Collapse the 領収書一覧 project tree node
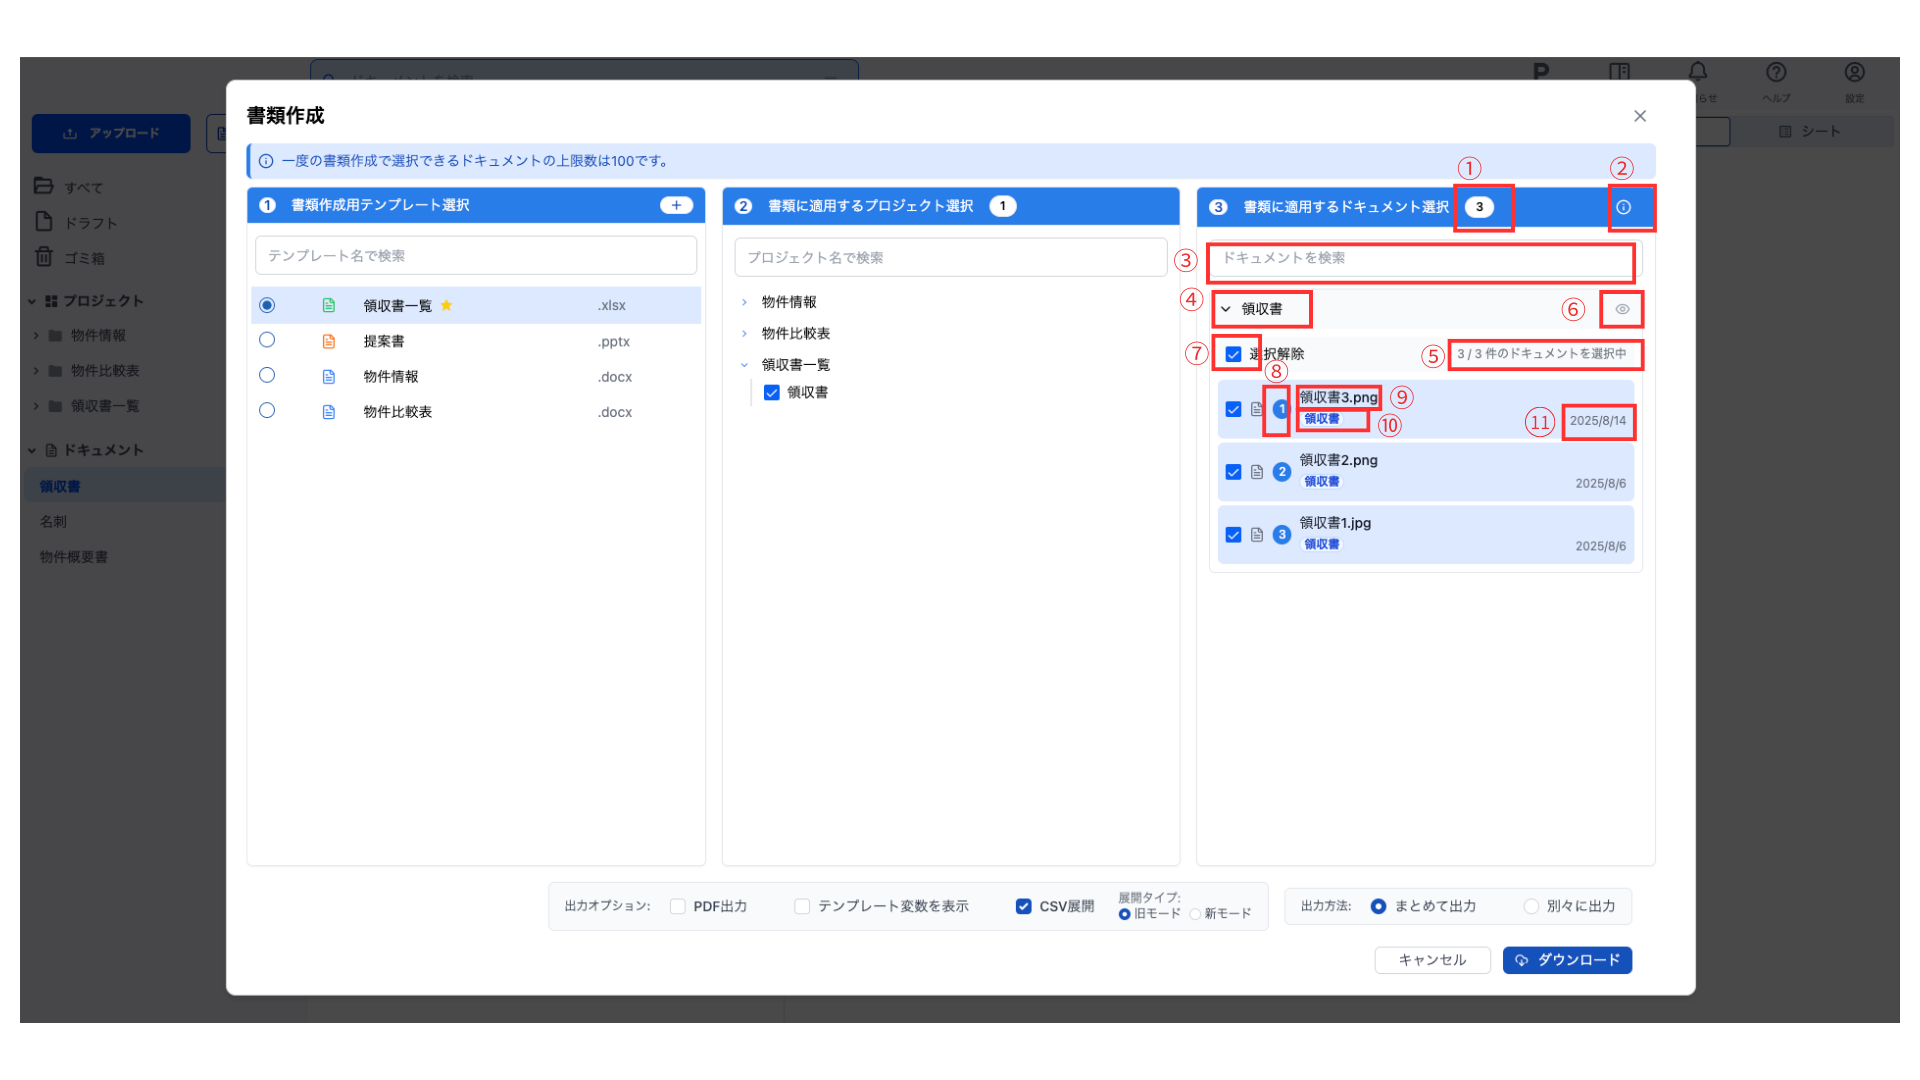 (x=744, y=365)
